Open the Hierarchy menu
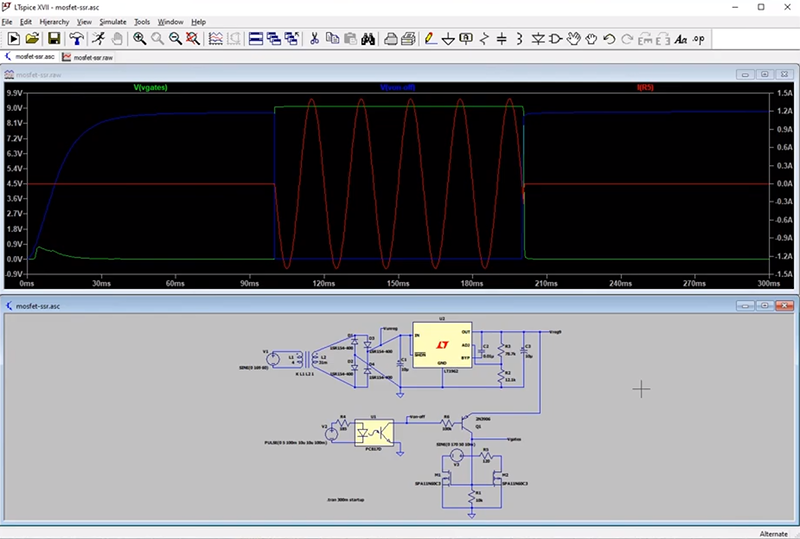The width and height of the screenshot is (800, 539). coord(54,21)
